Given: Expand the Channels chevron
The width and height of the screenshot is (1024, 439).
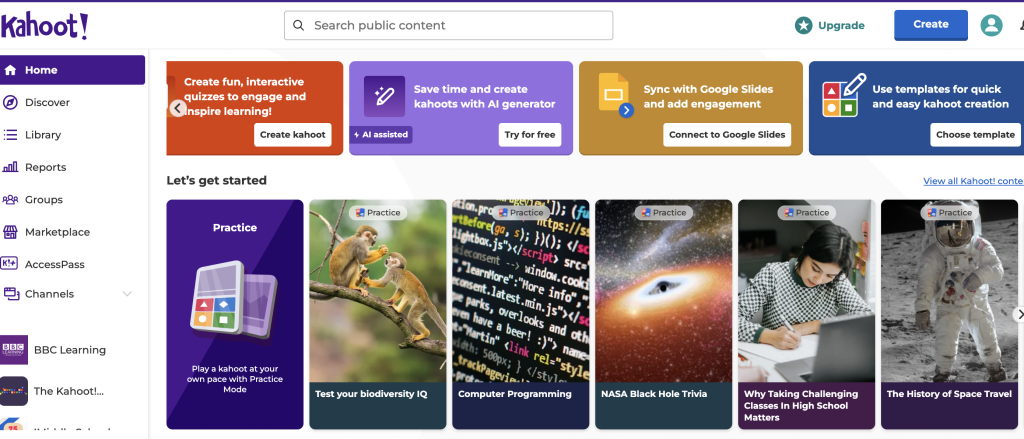Looking at the screenshot, I should point(127,294).
